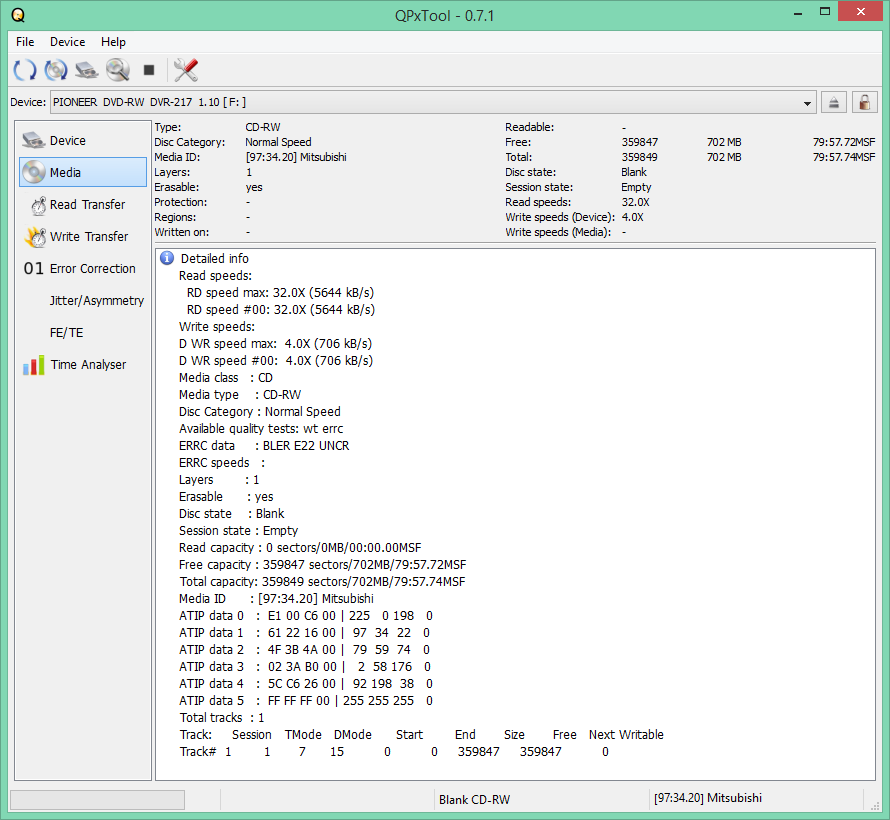Click the 'Detailed info' heading
The image size is (890, 820).
(215, 259)
